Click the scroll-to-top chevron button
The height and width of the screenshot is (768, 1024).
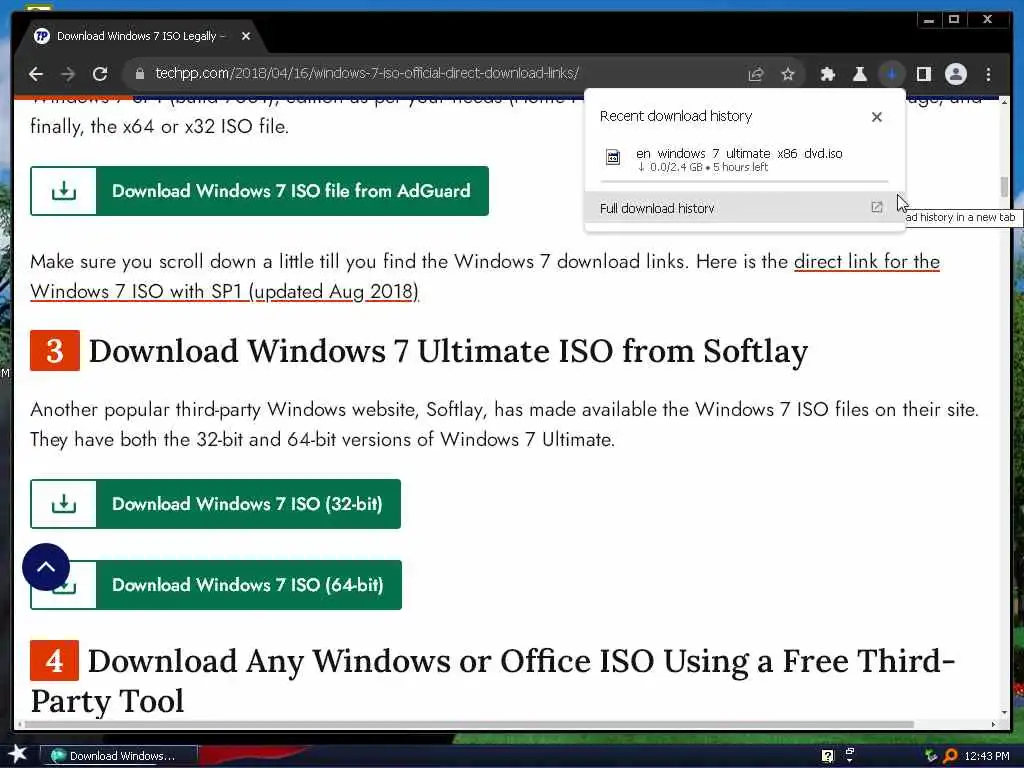(x=46, y=567)
